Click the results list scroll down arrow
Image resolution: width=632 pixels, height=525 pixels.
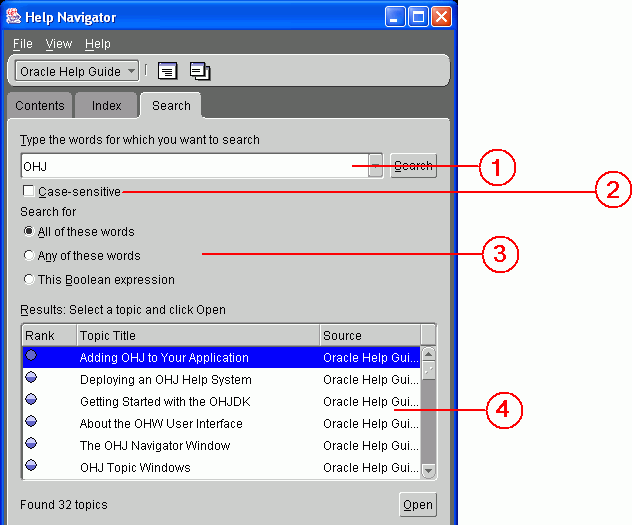[428, 470]
